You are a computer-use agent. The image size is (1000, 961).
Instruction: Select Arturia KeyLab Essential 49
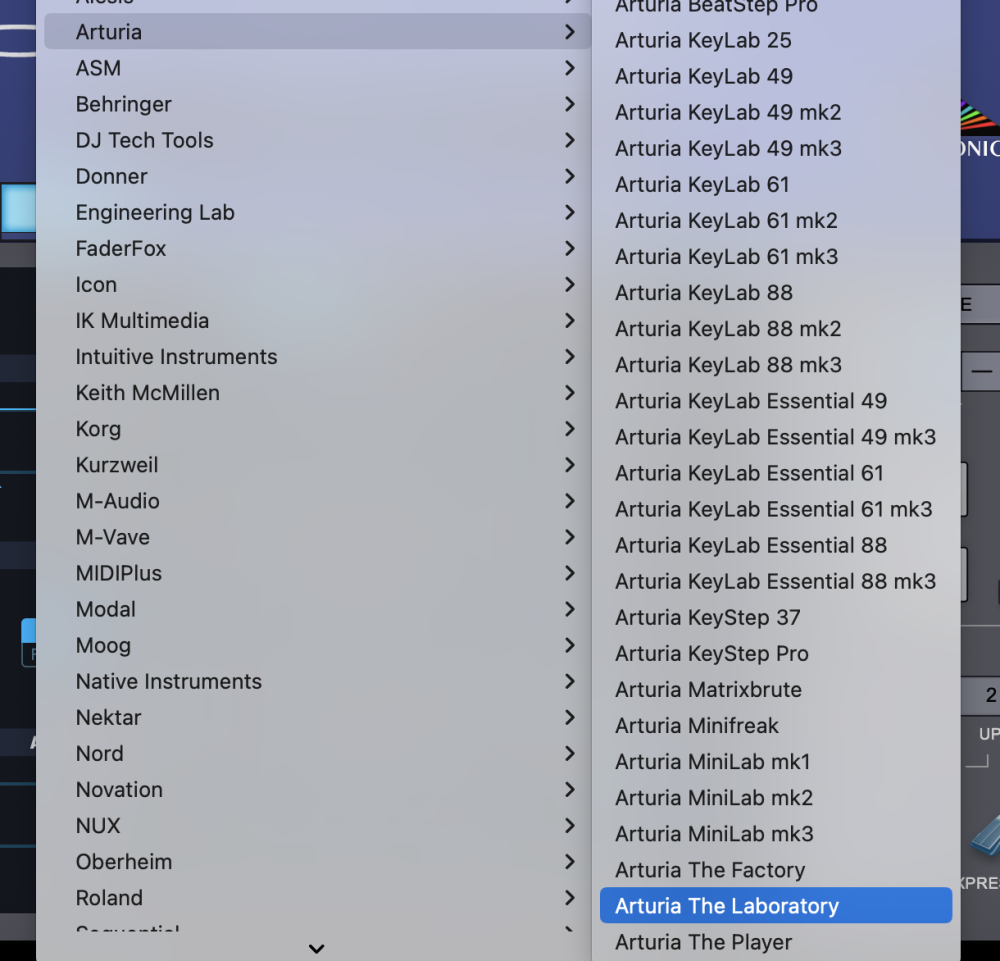click(776, 401)
